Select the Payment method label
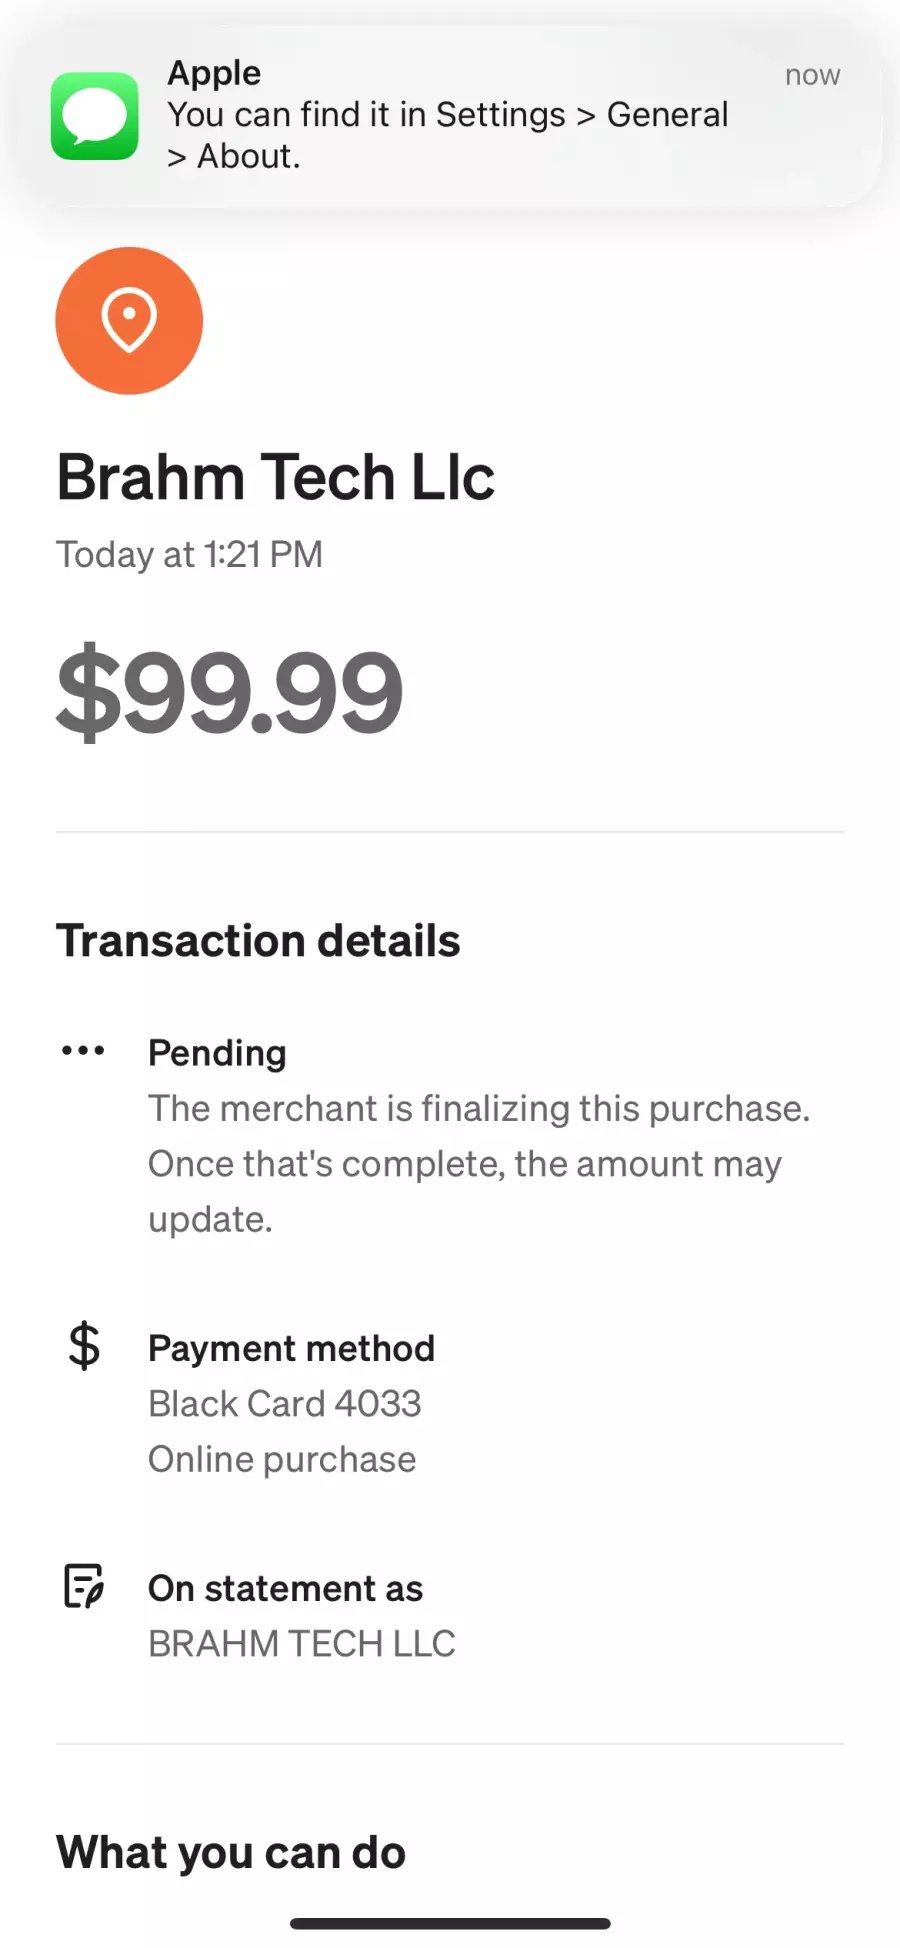The height and width of the screenshot is (1948, 900). pyautogui.click(x=291, y=1348)
